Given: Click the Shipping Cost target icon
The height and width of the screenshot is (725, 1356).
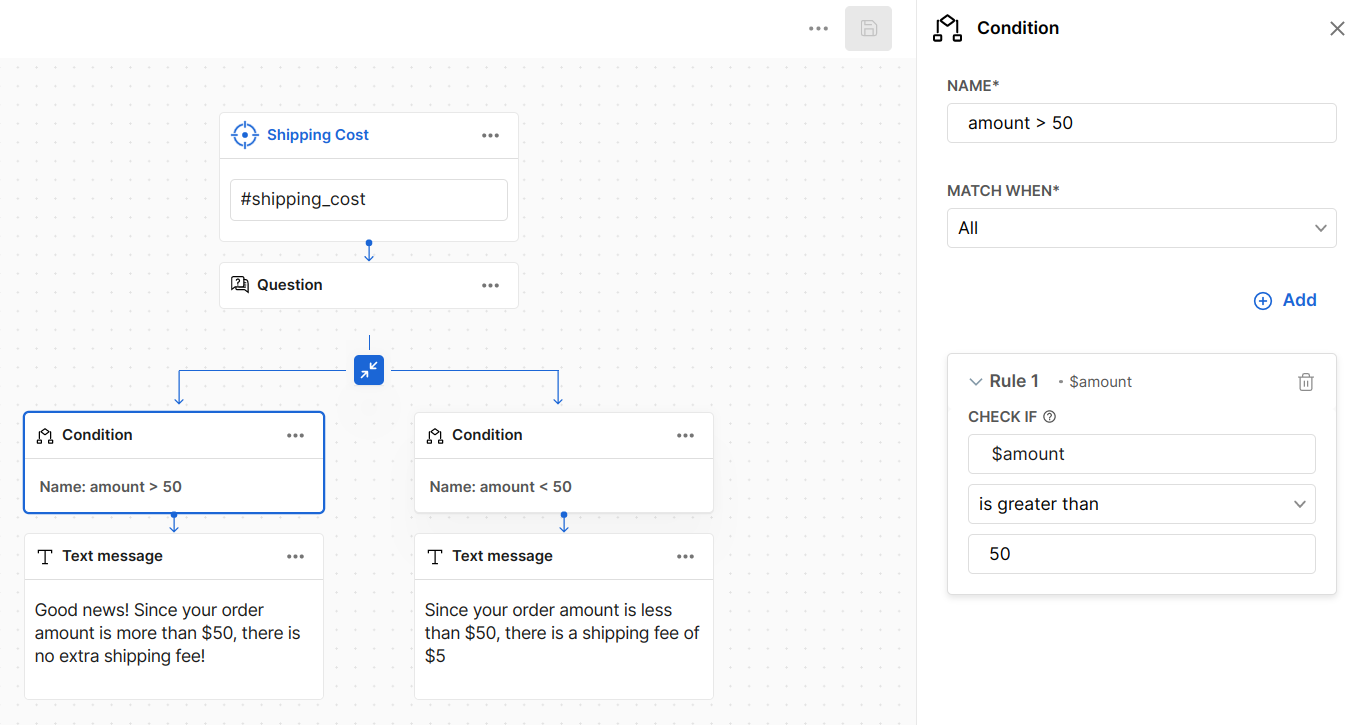Looking at the screenshot, I should tap(244, 135).
